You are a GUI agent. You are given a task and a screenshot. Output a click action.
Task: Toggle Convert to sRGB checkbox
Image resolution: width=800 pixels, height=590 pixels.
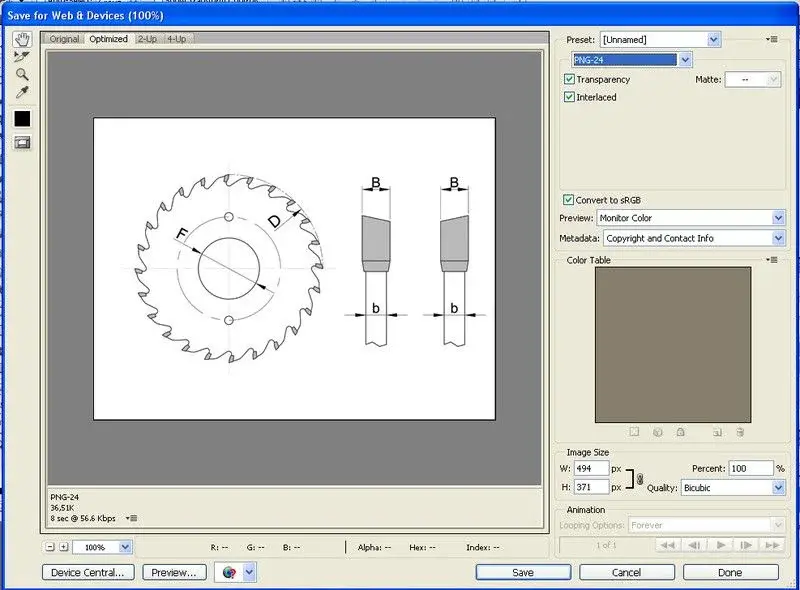point(568,200)
